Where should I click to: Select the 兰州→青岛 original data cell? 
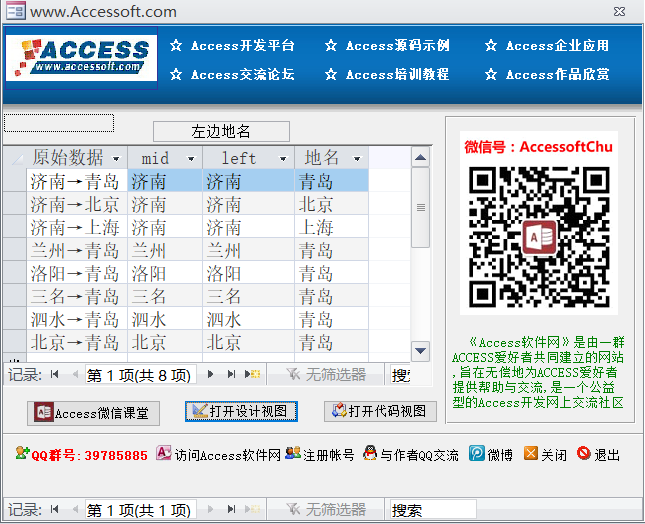(x=77, y=250)
